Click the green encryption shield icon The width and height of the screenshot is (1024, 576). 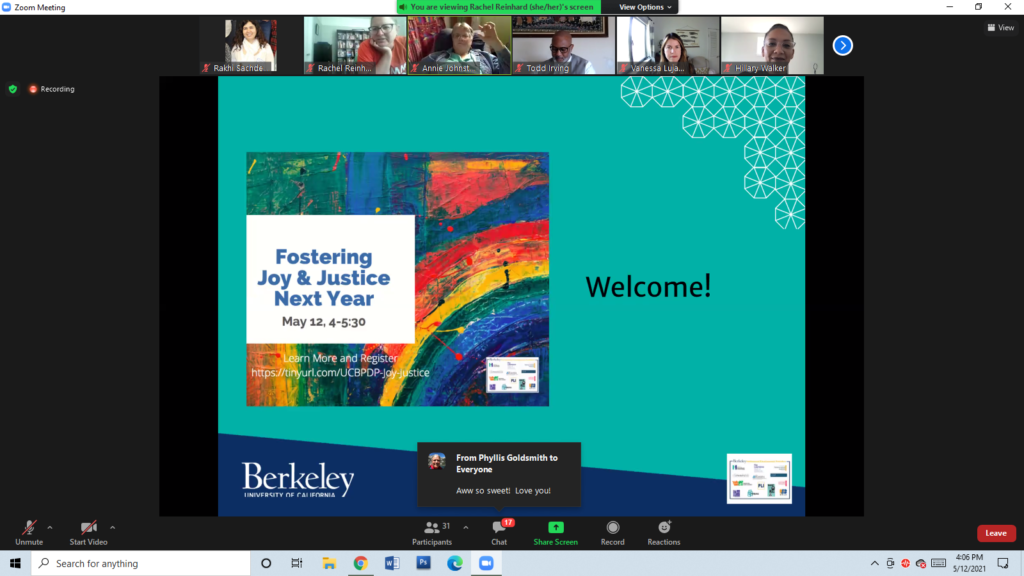tap(13, 89)
